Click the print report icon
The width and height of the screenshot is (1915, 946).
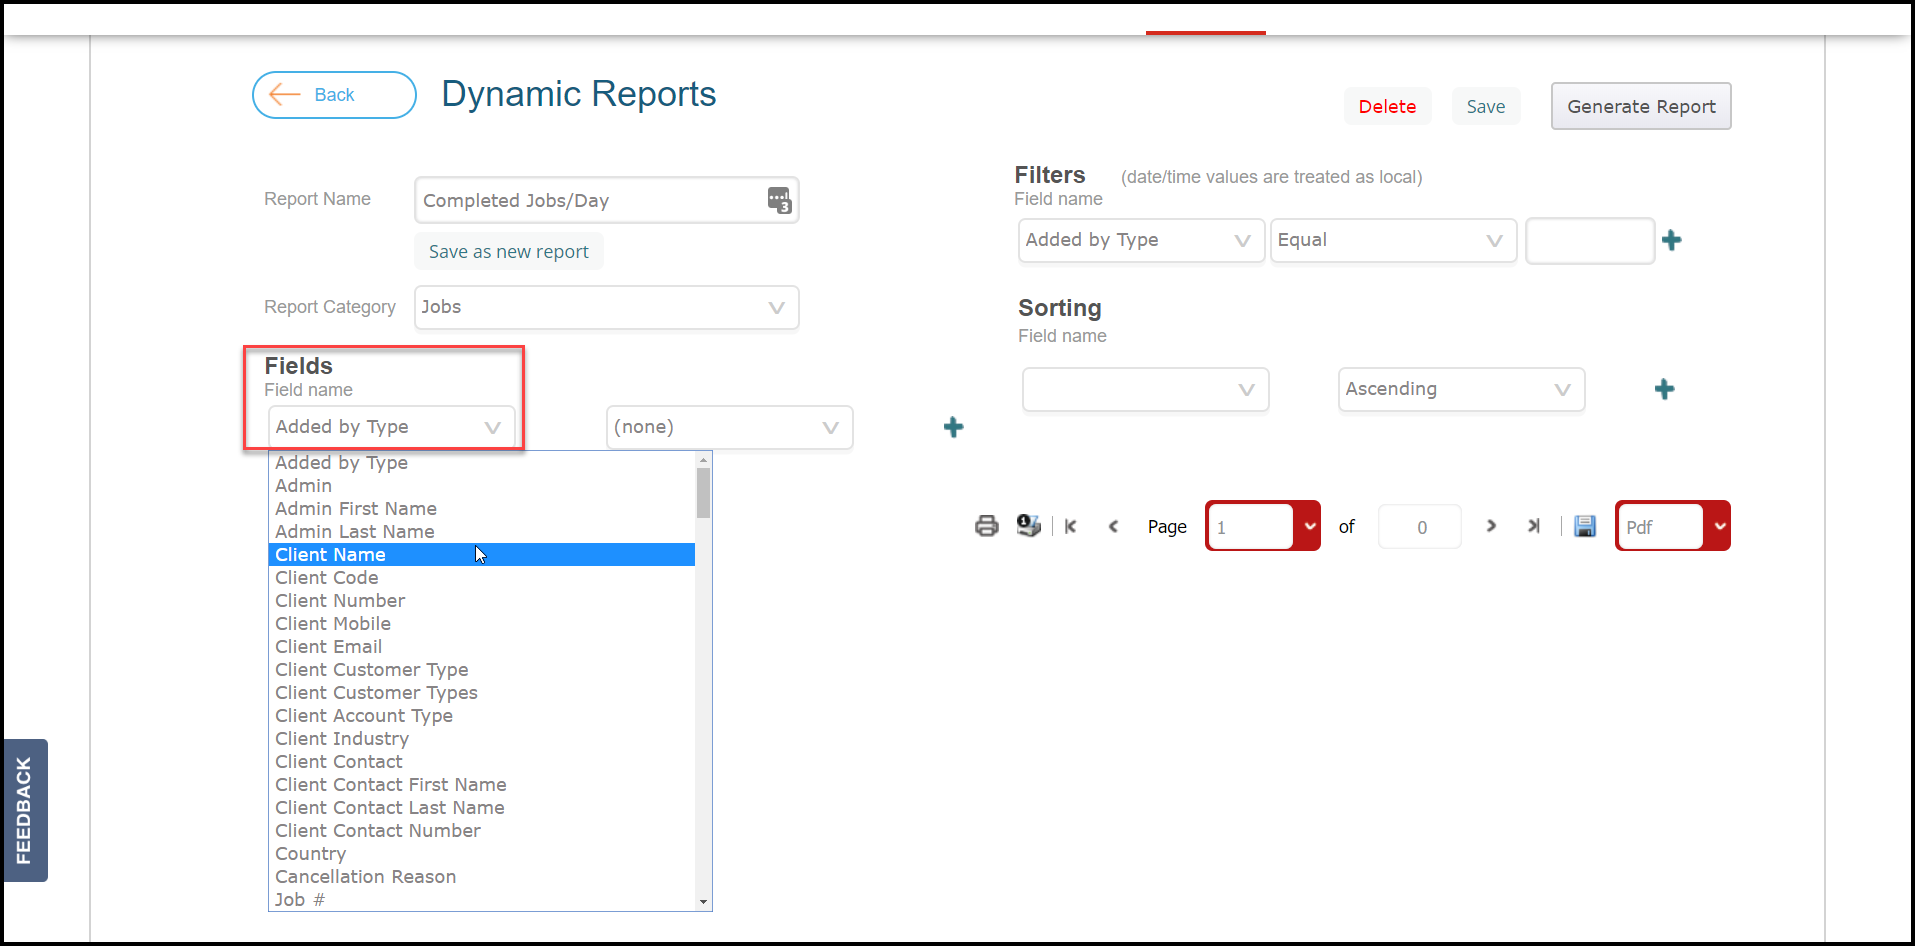coord(986,526)
